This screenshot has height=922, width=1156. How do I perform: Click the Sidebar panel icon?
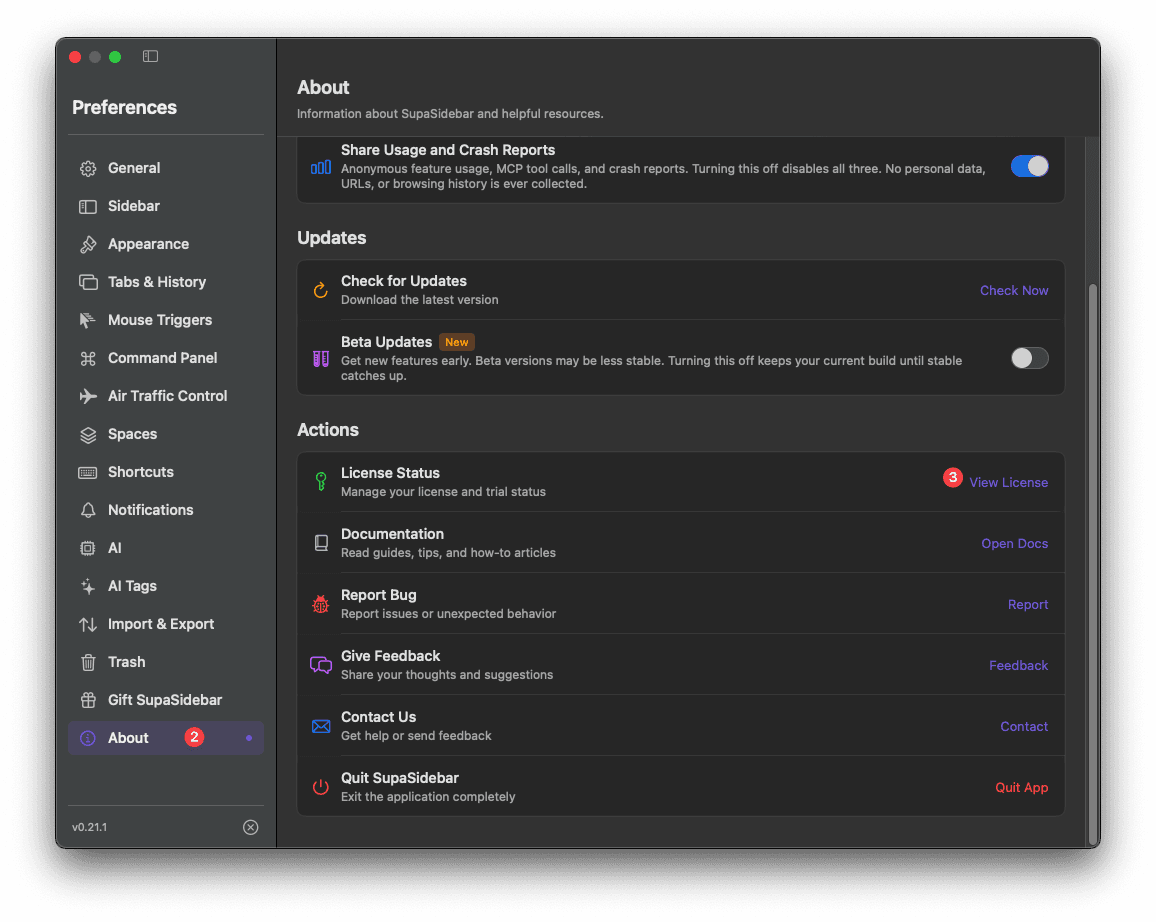click(88, 206)
